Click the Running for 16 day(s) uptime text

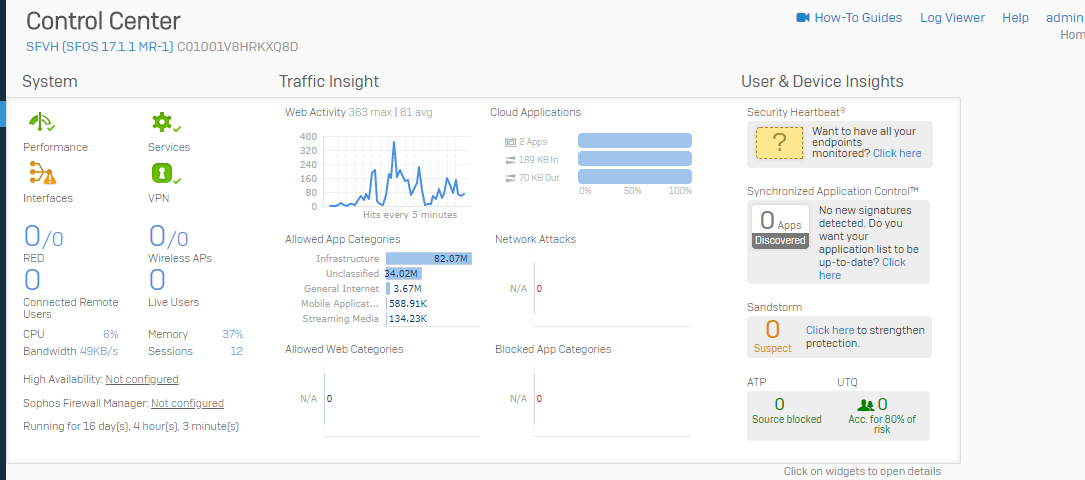(x=131, y=426)
